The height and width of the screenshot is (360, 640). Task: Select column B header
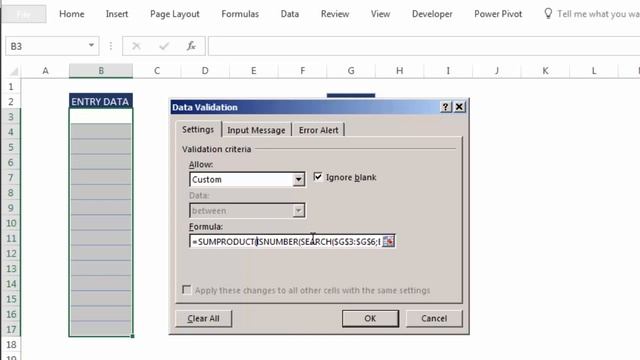click(x=101, y=71)
